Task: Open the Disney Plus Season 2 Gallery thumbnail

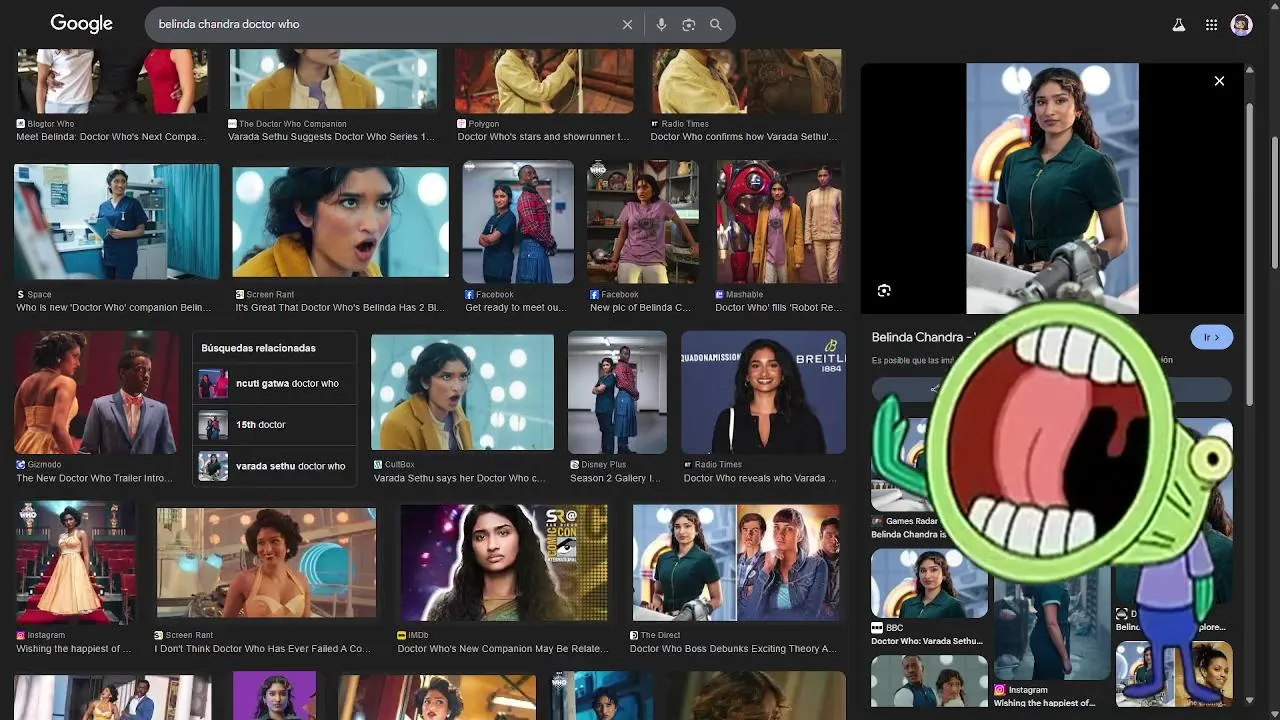Action: click(617, 392)
